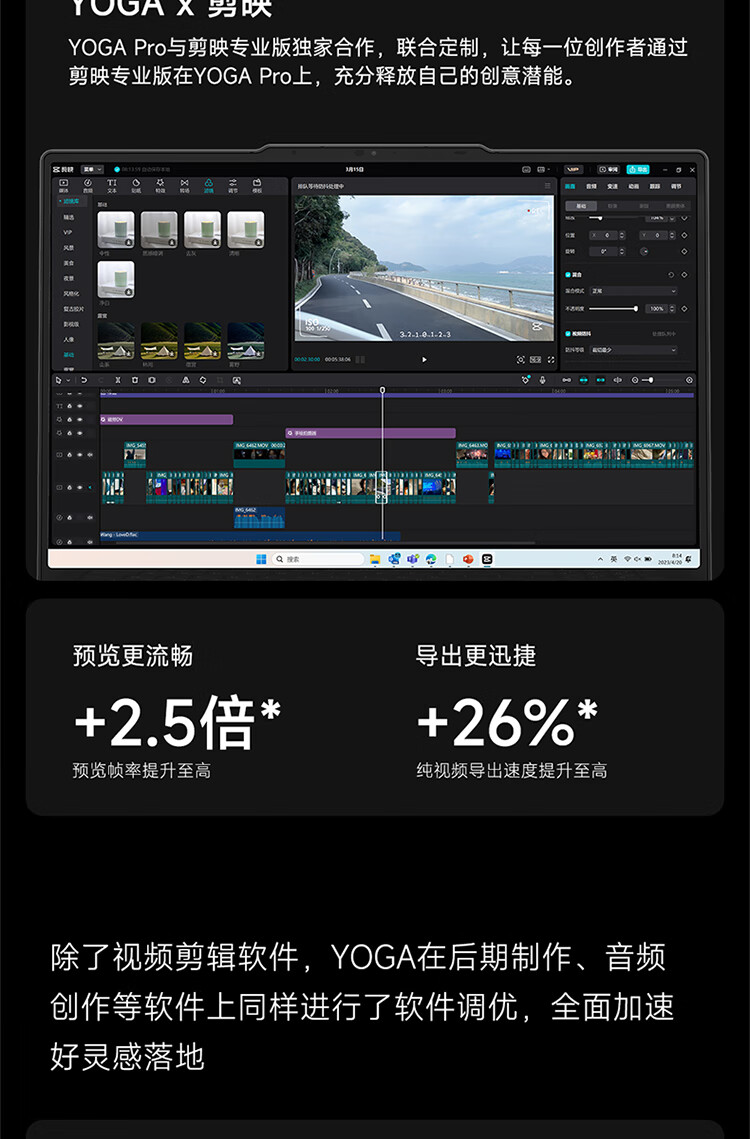Toggle the 混合 (Blend) checkbox
This screenshot has height=1139, width=750.
click(x=568, y=274)
